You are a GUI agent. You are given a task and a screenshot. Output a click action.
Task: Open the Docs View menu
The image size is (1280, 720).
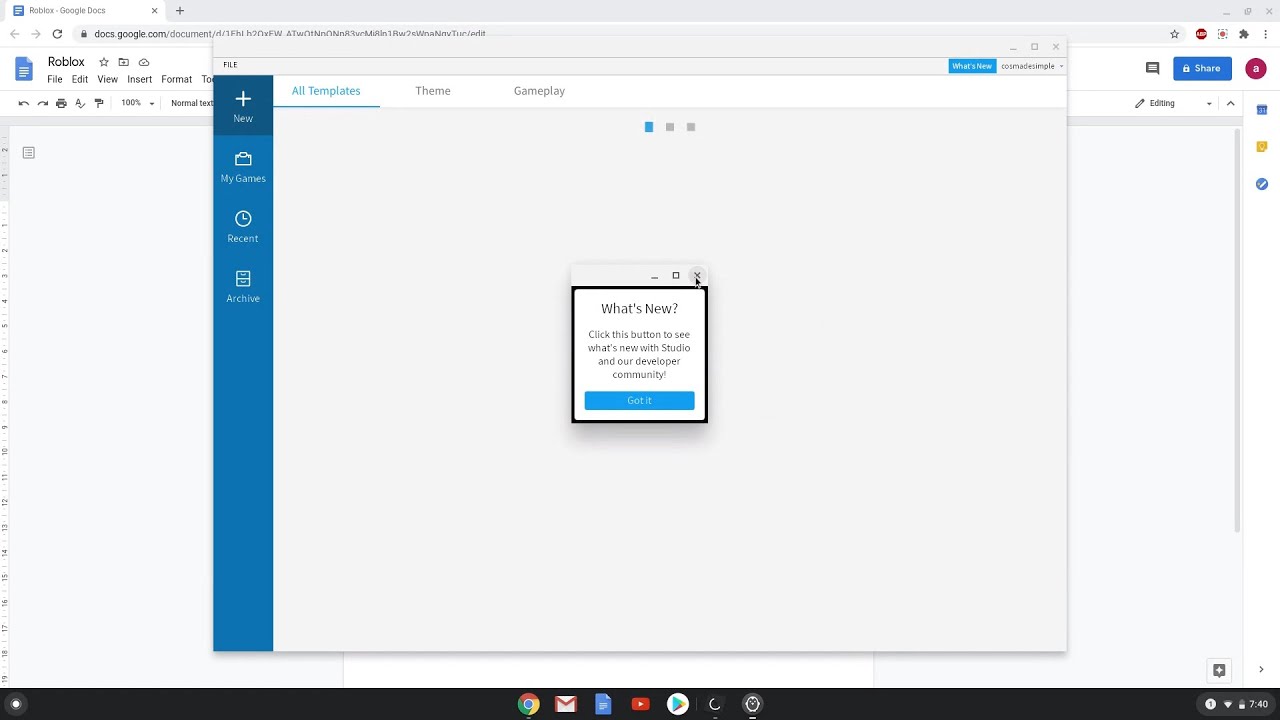tap(107, 79)
